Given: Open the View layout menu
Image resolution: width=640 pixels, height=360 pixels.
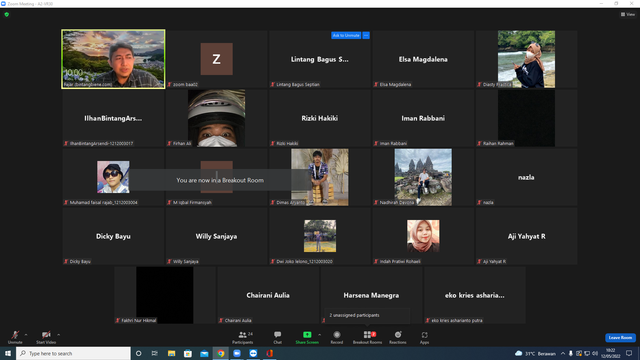Looking at the screenshot, I should point(628,14).
